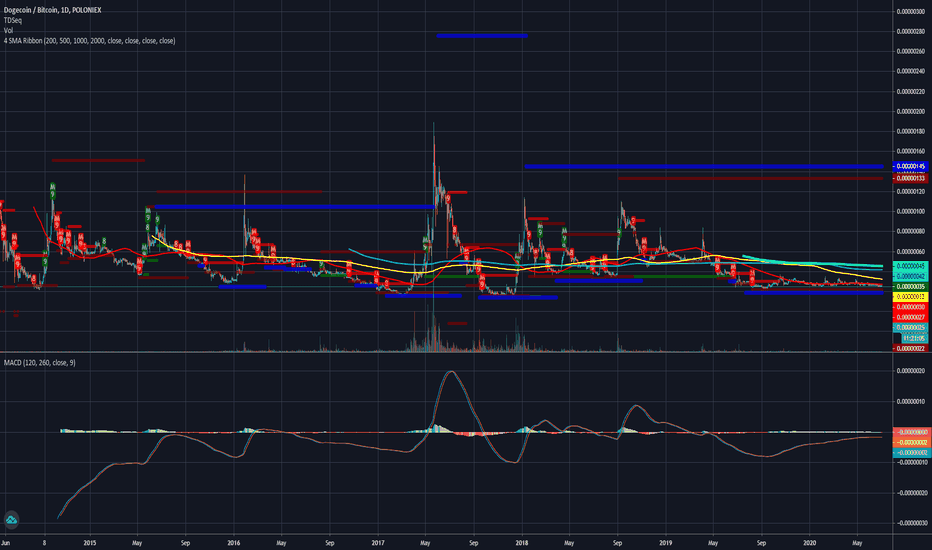Image resolution: width=932 pixels, height=550 pixels.
Task: Click the -0.00000020 MACD axis label
Action: (910, 492)
